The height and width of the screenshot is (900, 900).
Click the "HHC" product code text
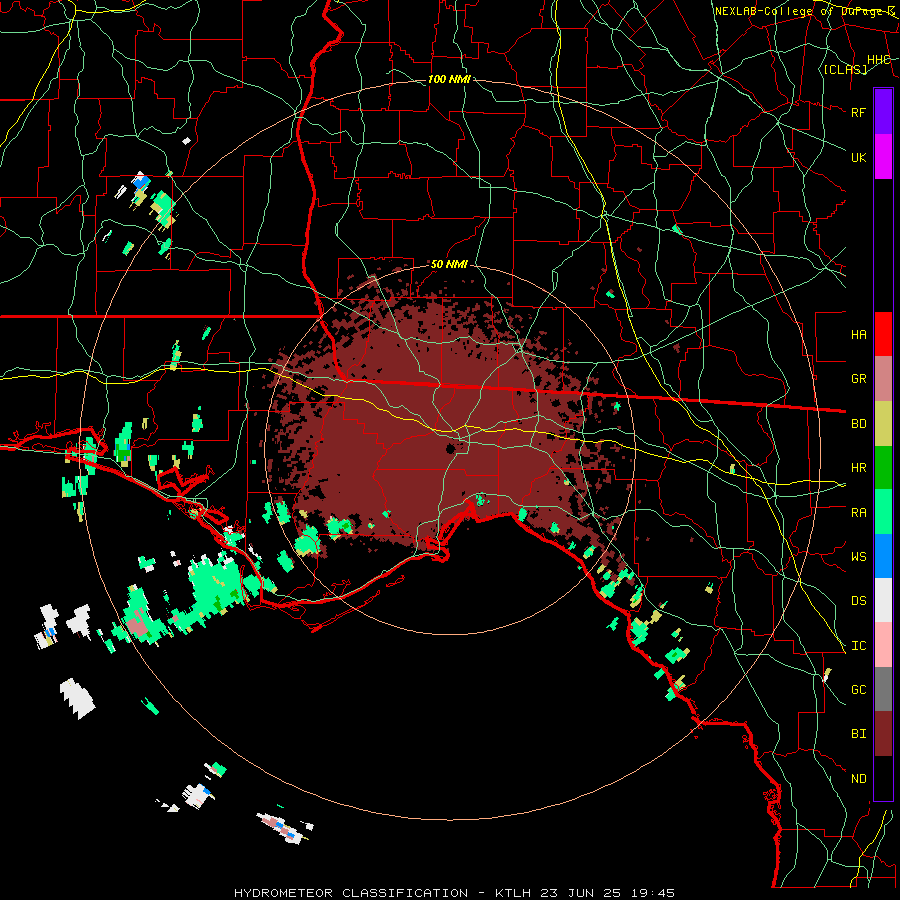click(878, 60)
